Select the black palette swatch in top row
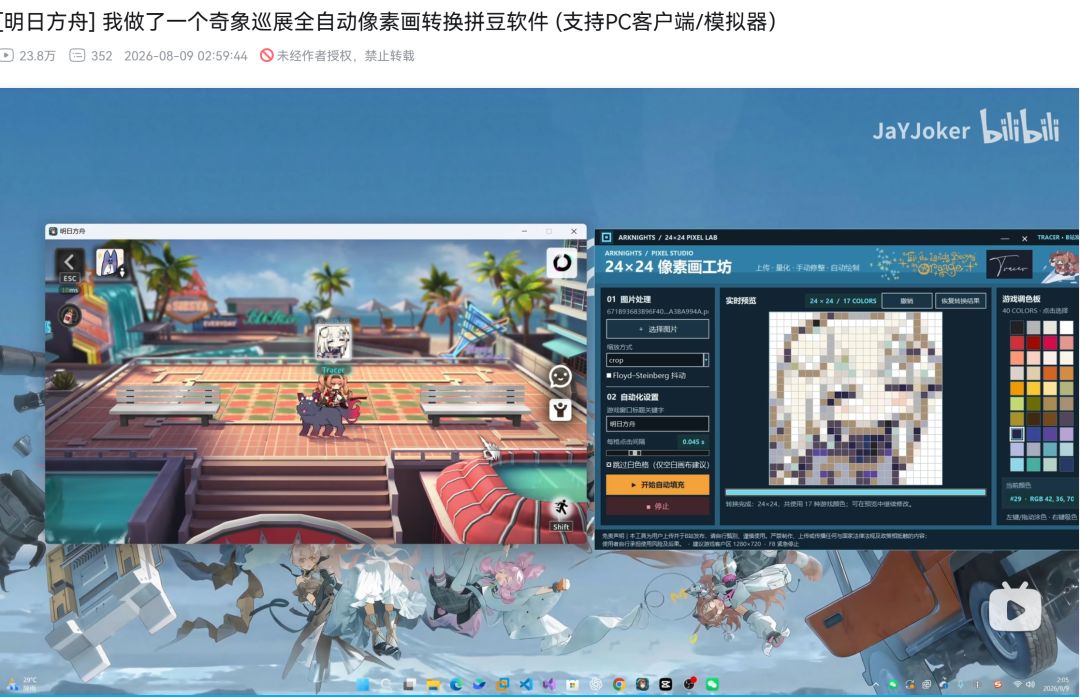The width and height of the screenshot is (1080, 697). (x=1017, y=327)
